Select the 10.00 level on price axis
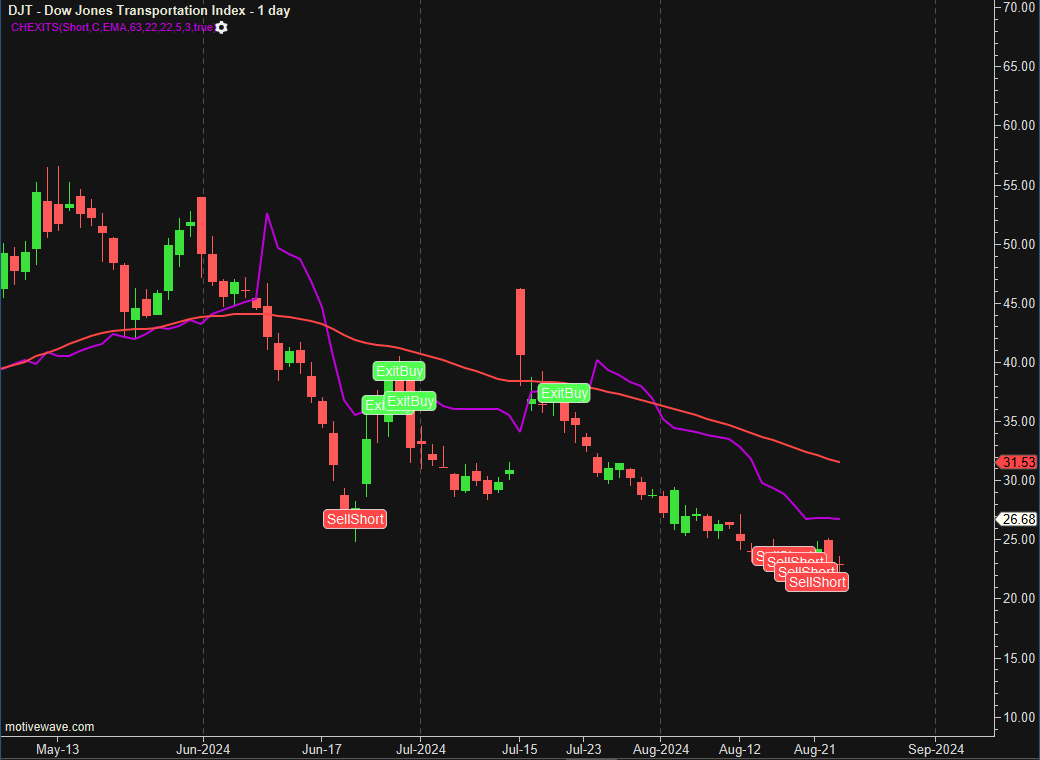This screenshot has width=1040, height=760. [x=1019, y=717]
